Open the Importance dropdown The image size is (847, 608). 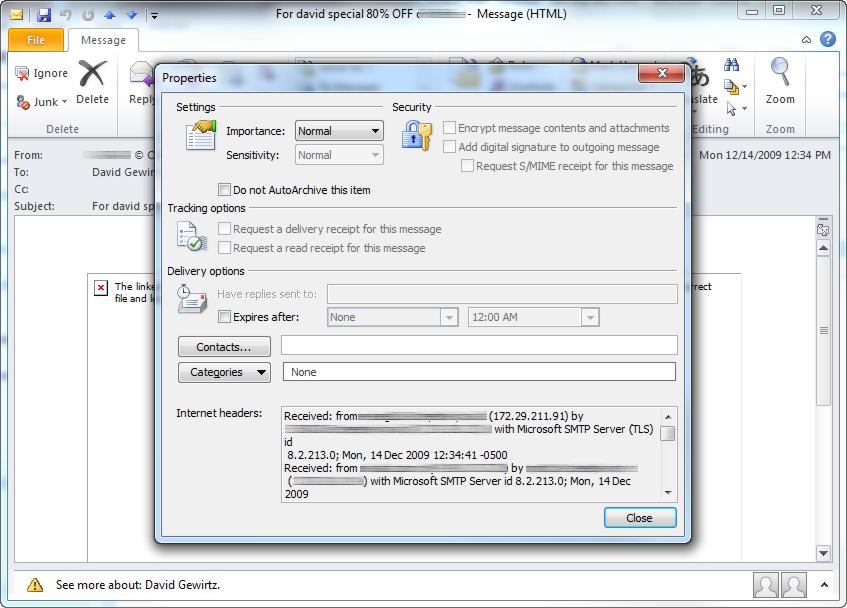(x=339, y=131)
